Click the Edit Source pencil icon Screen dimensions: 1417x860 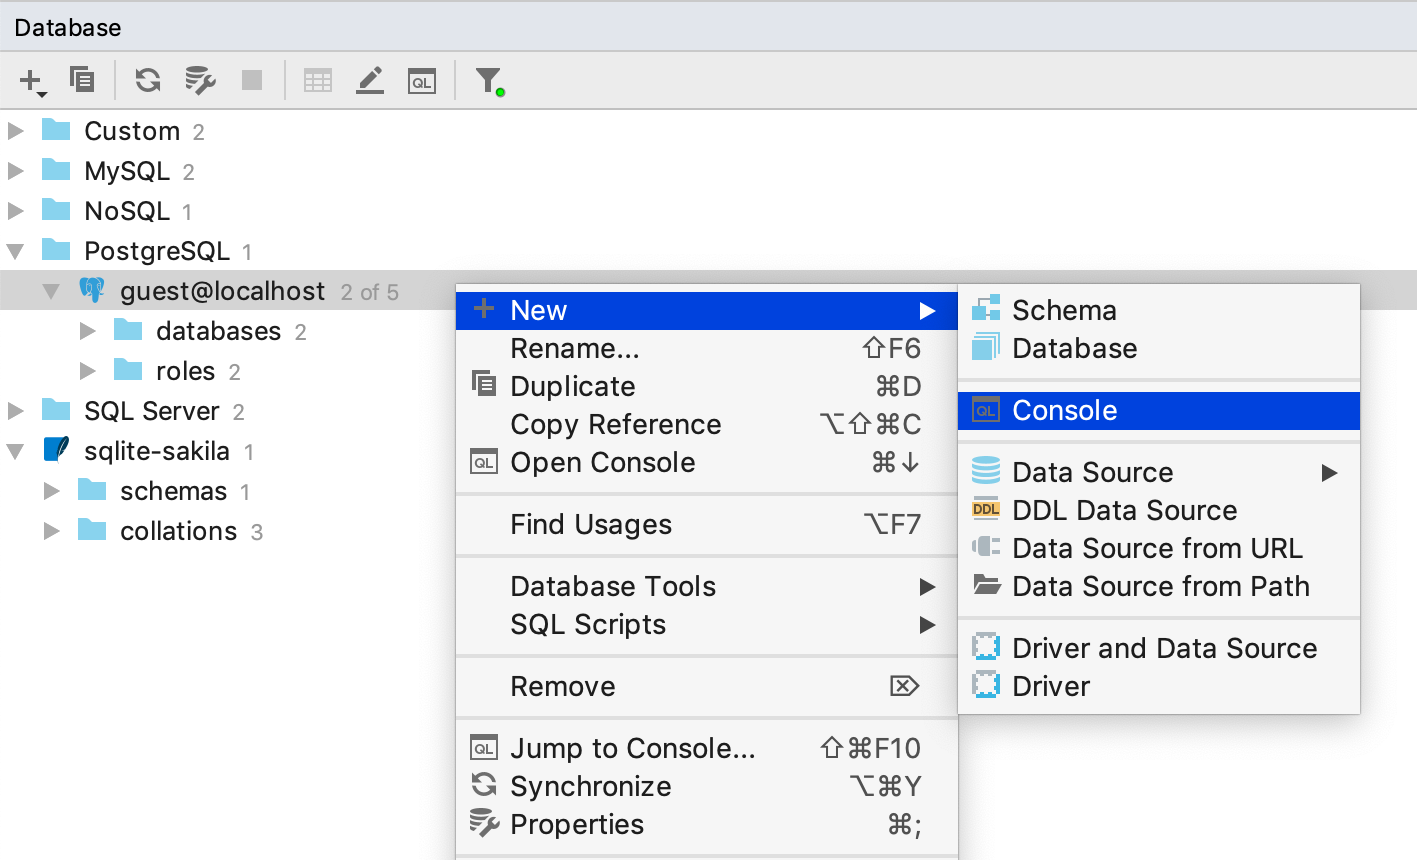pos(370,80)
